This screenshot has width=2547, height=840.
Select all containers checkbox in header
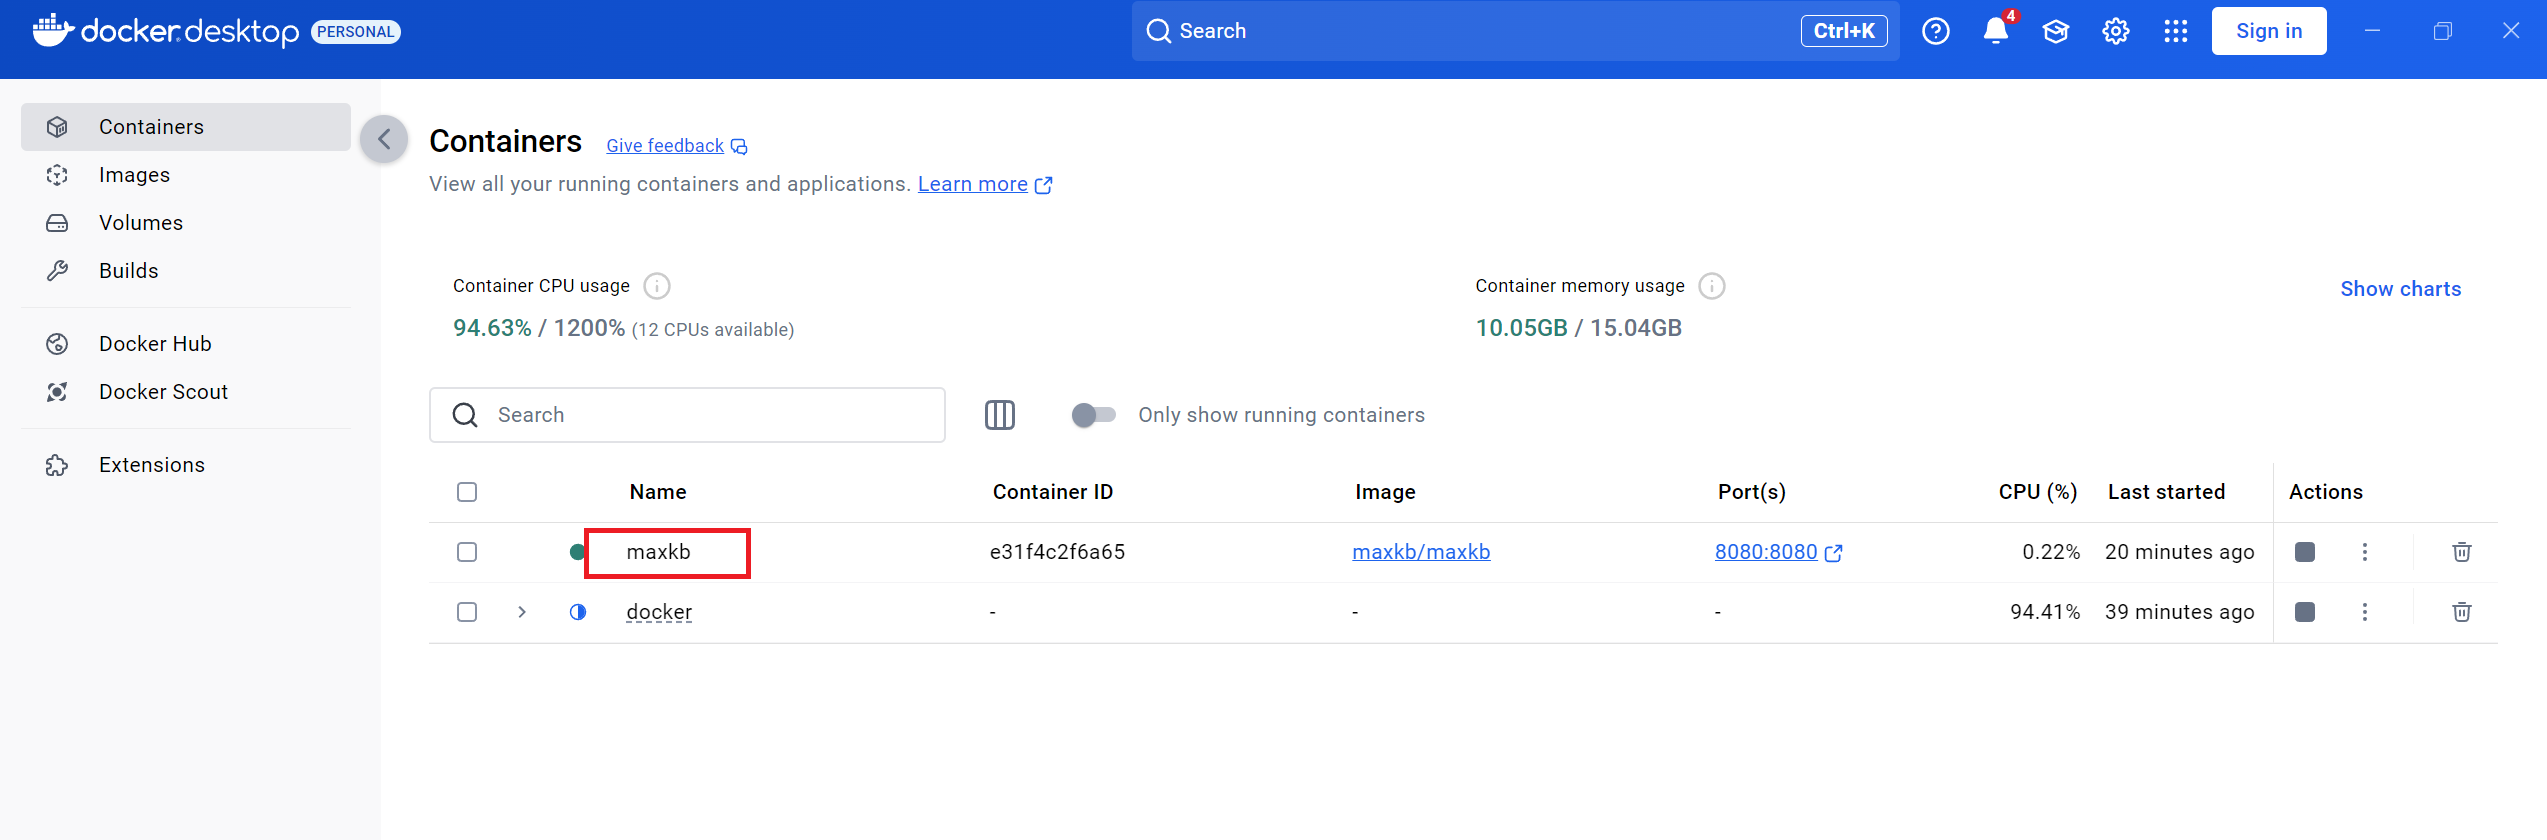[467, 492]
